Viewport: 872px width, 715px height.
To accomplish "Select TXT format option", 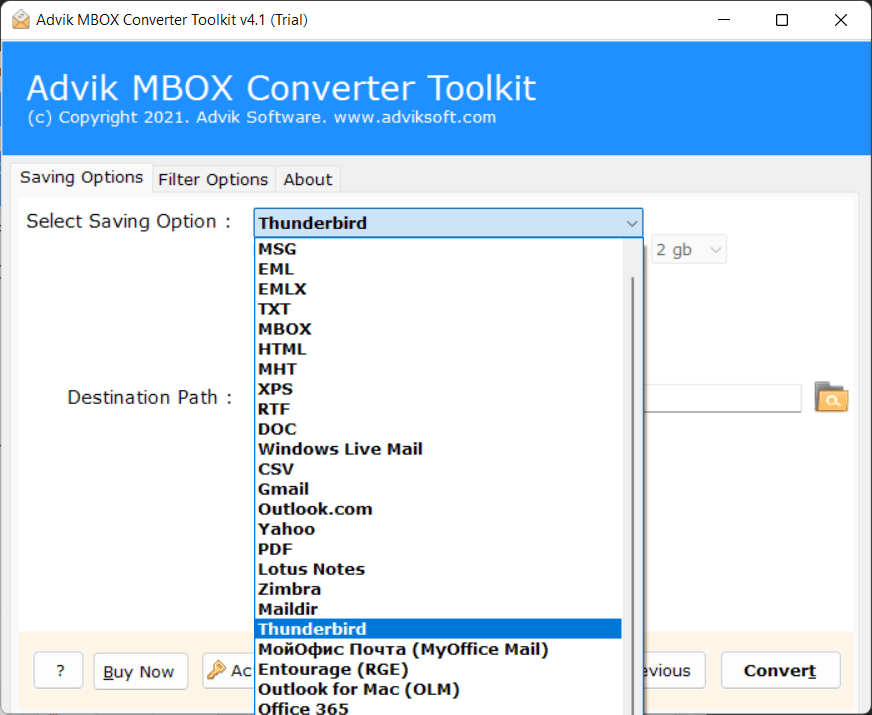I will point(438,309).
